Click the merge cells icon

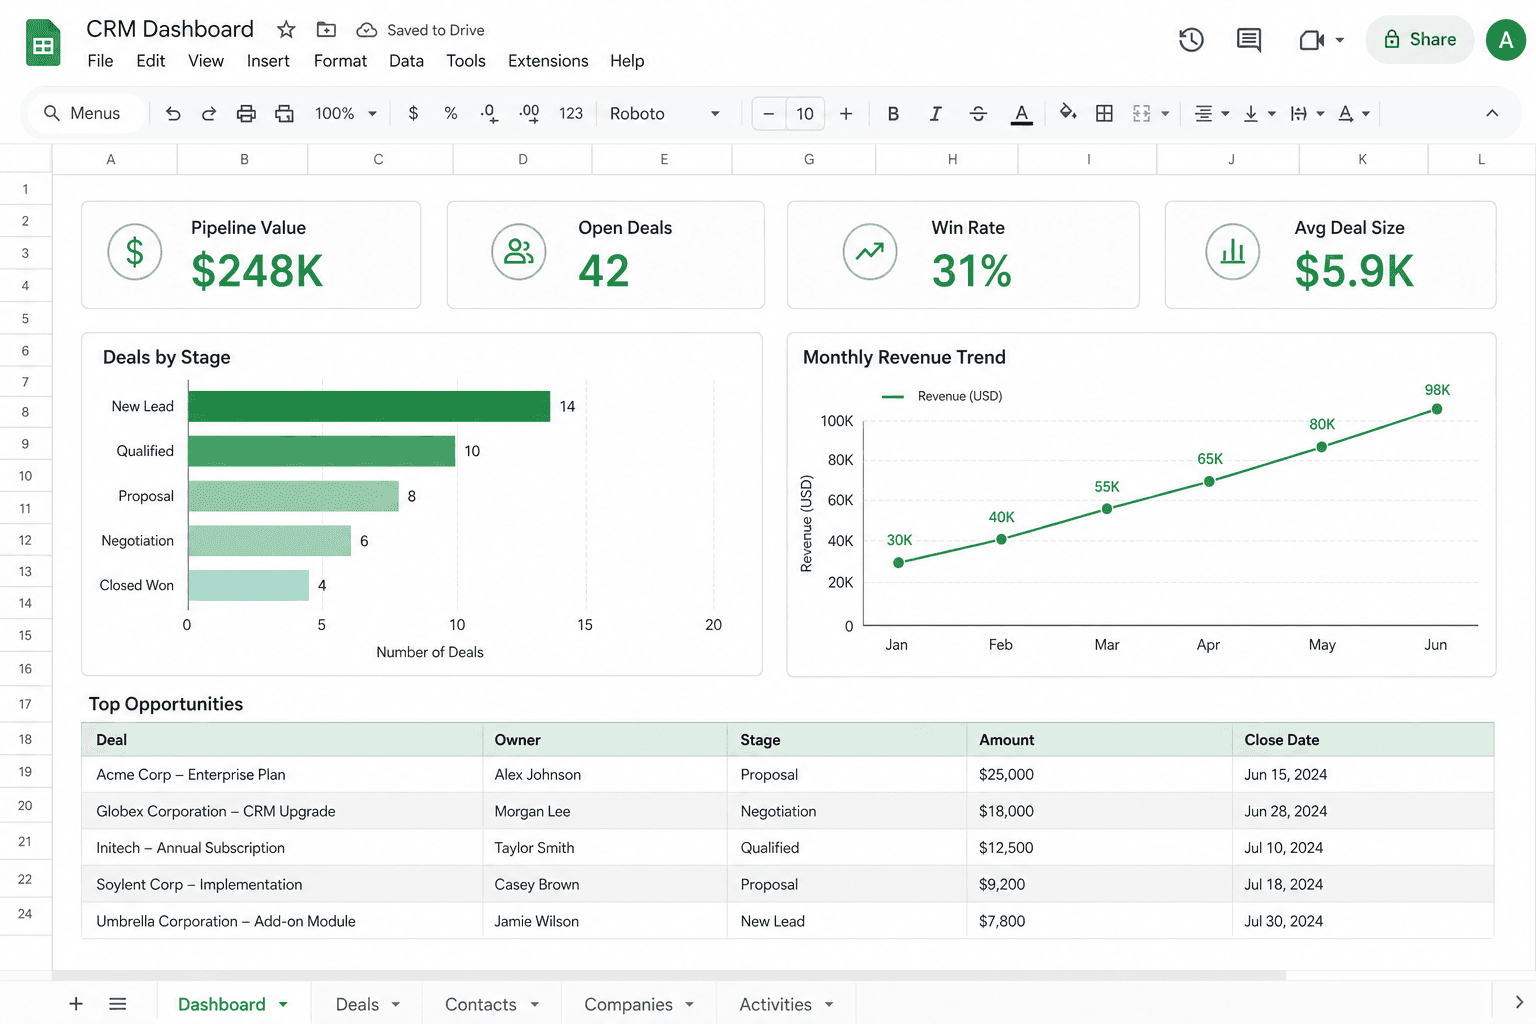(x=1142, y=114)
